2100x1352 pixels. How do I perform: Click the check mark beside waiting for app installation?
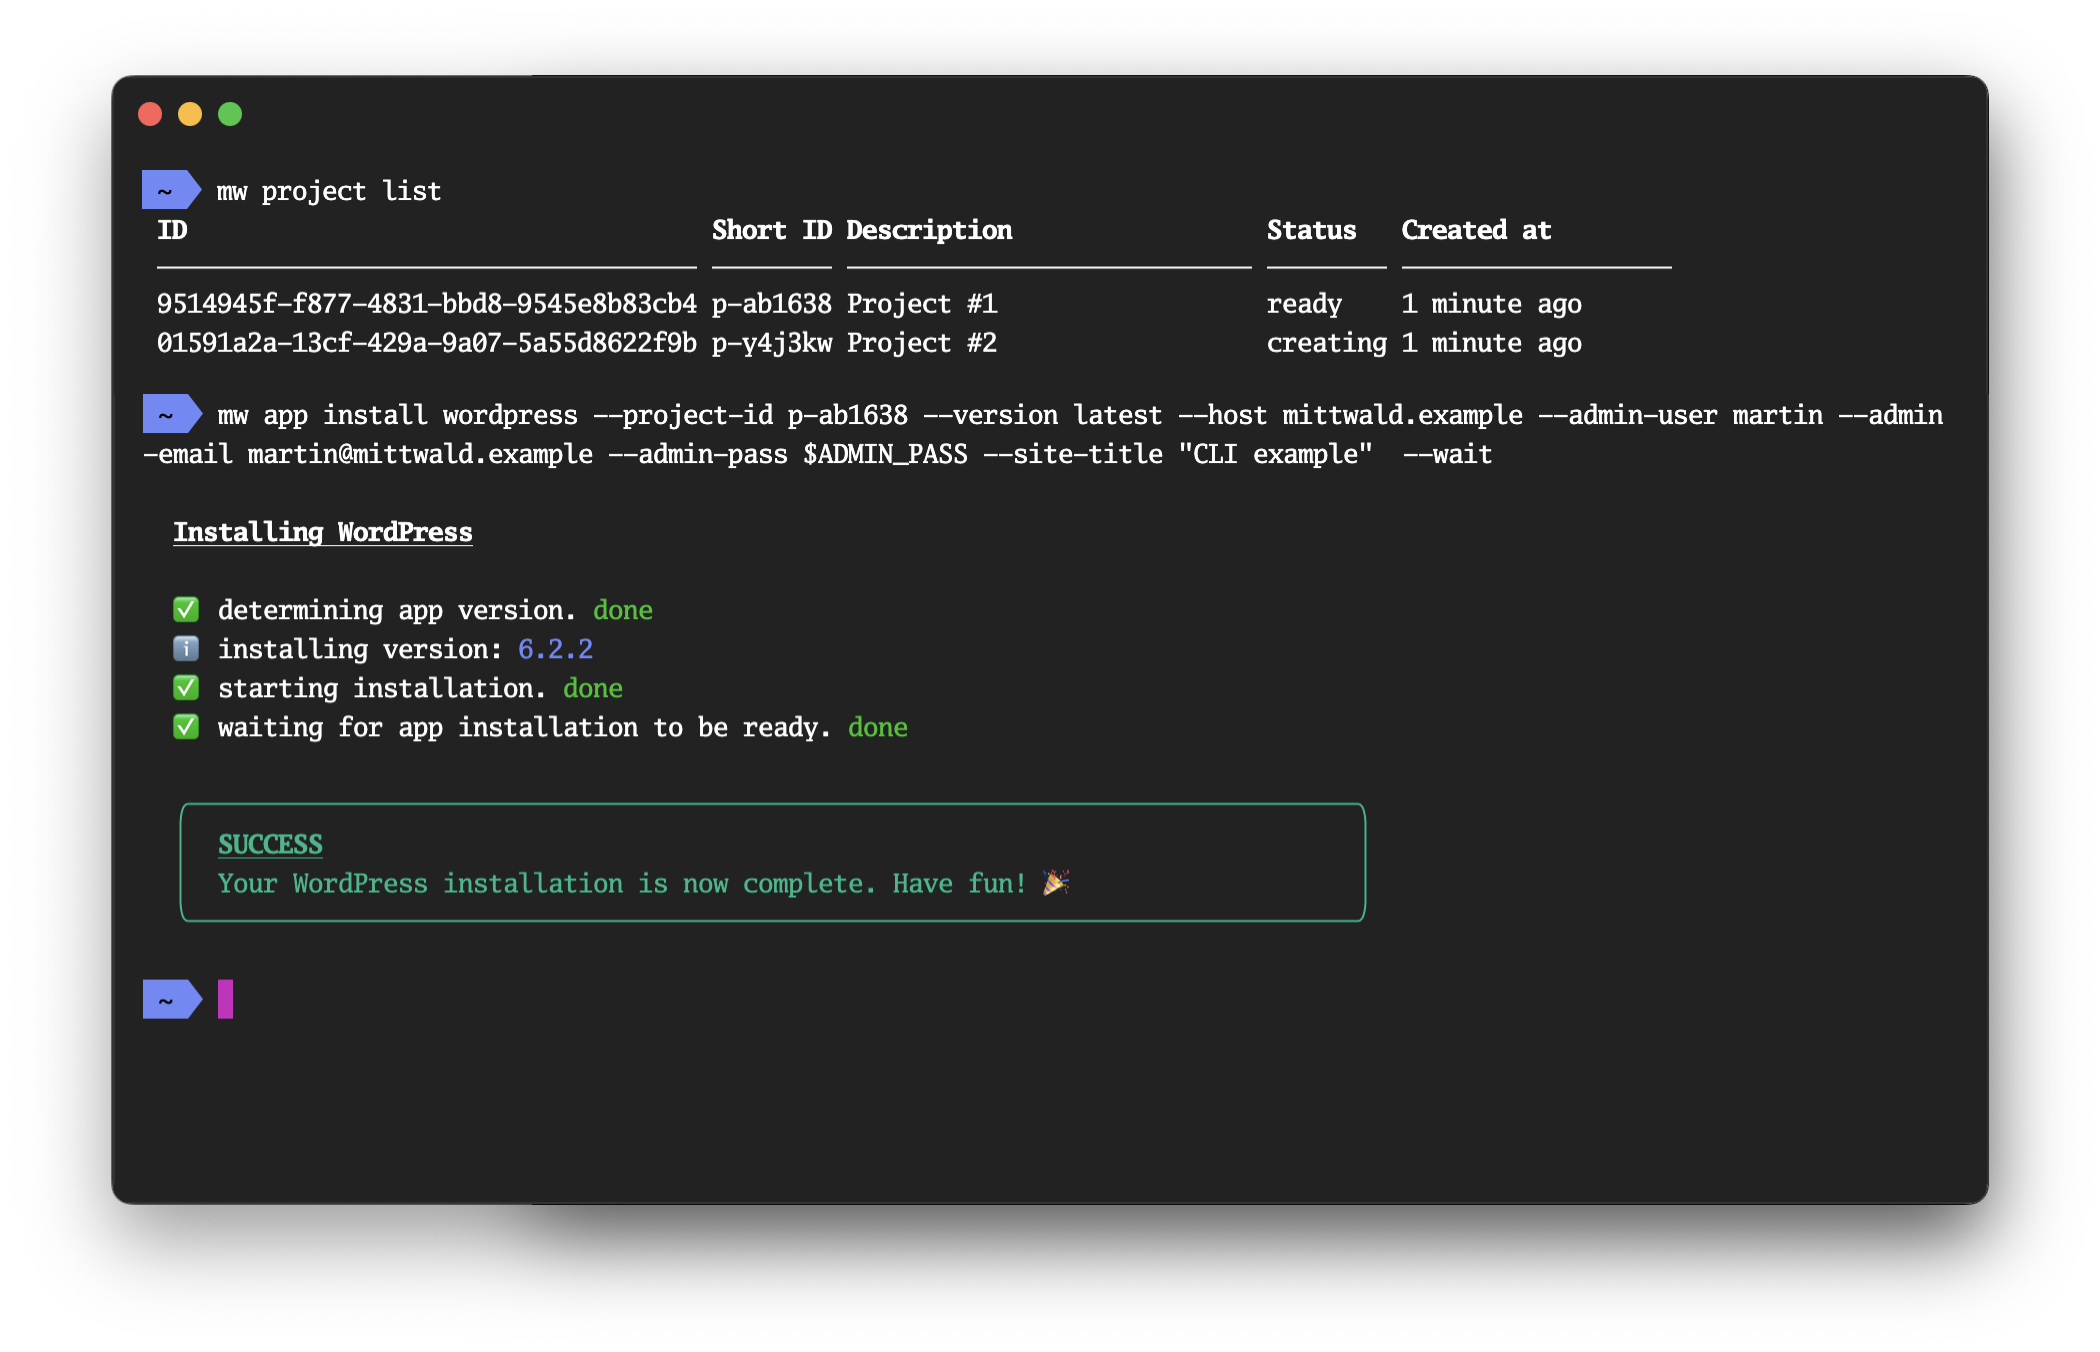click(186, 727)
